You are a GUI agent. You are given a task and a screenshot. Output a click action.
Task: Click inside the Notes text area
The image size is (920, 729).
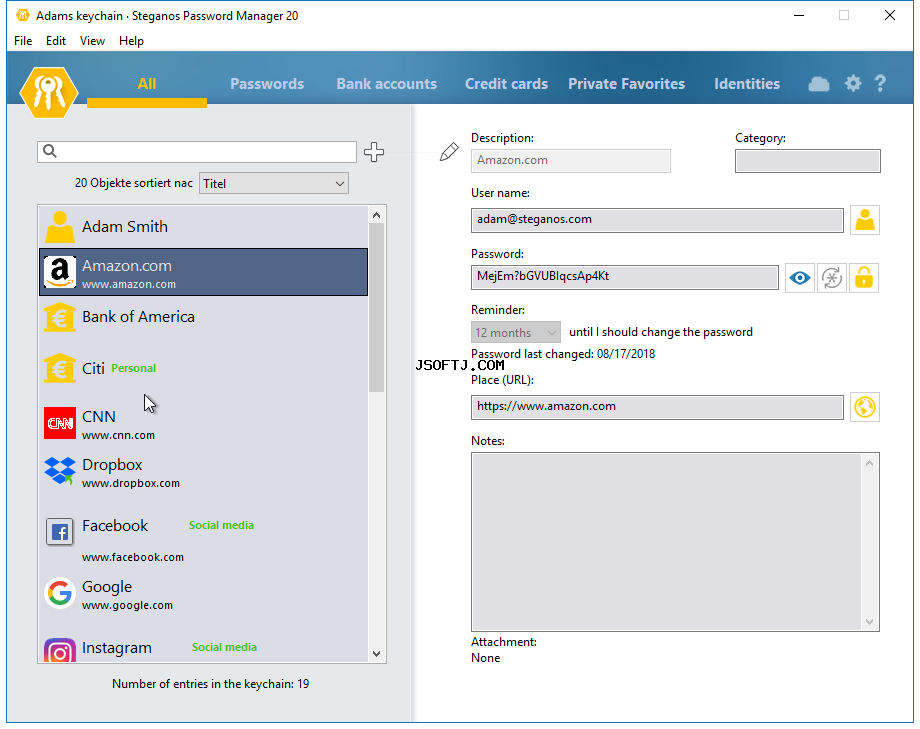pos(667,542)
